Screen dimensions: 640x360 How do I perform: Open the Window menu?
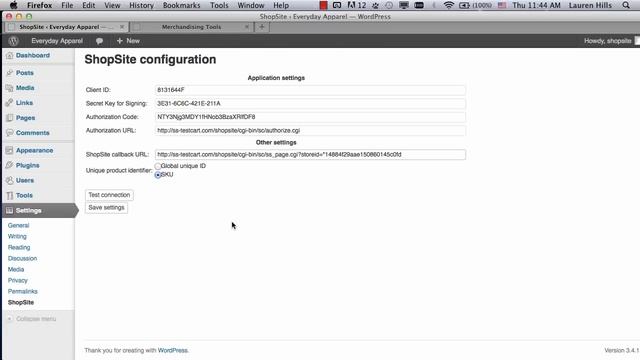coord(251,5)
